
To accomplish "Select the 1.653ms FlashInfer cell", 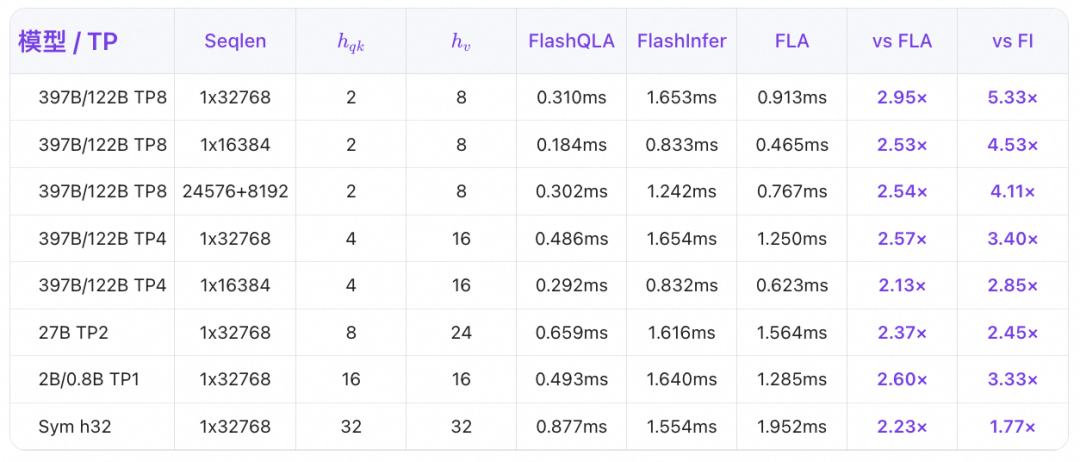I will pyautogui.click(x=681, y=98).
